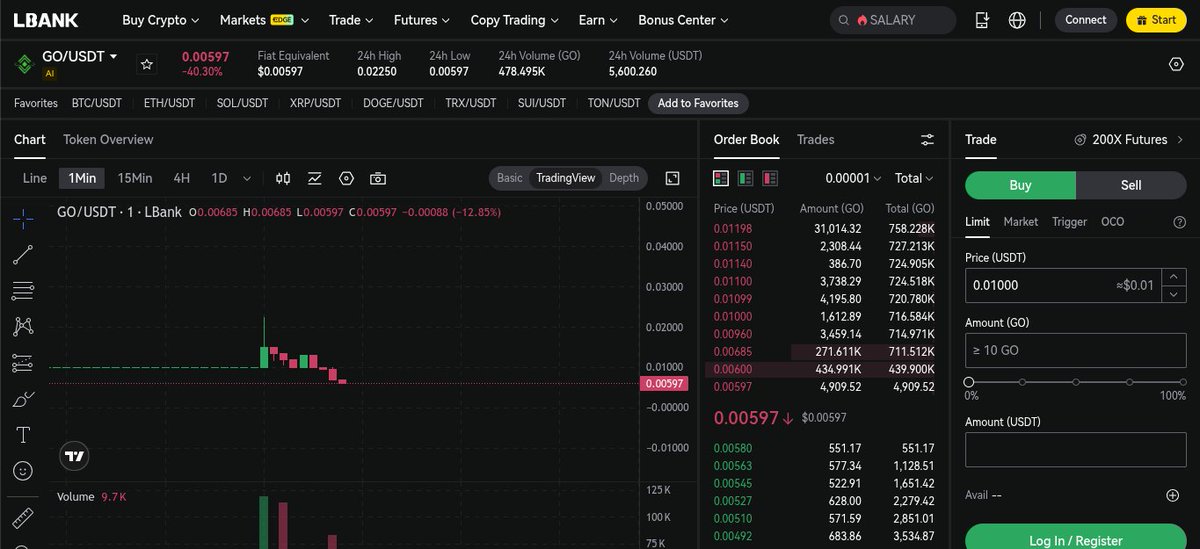Select the Market order tab
The width and height of the screenshot is (1200, 549).
(x=1021, y=222)
